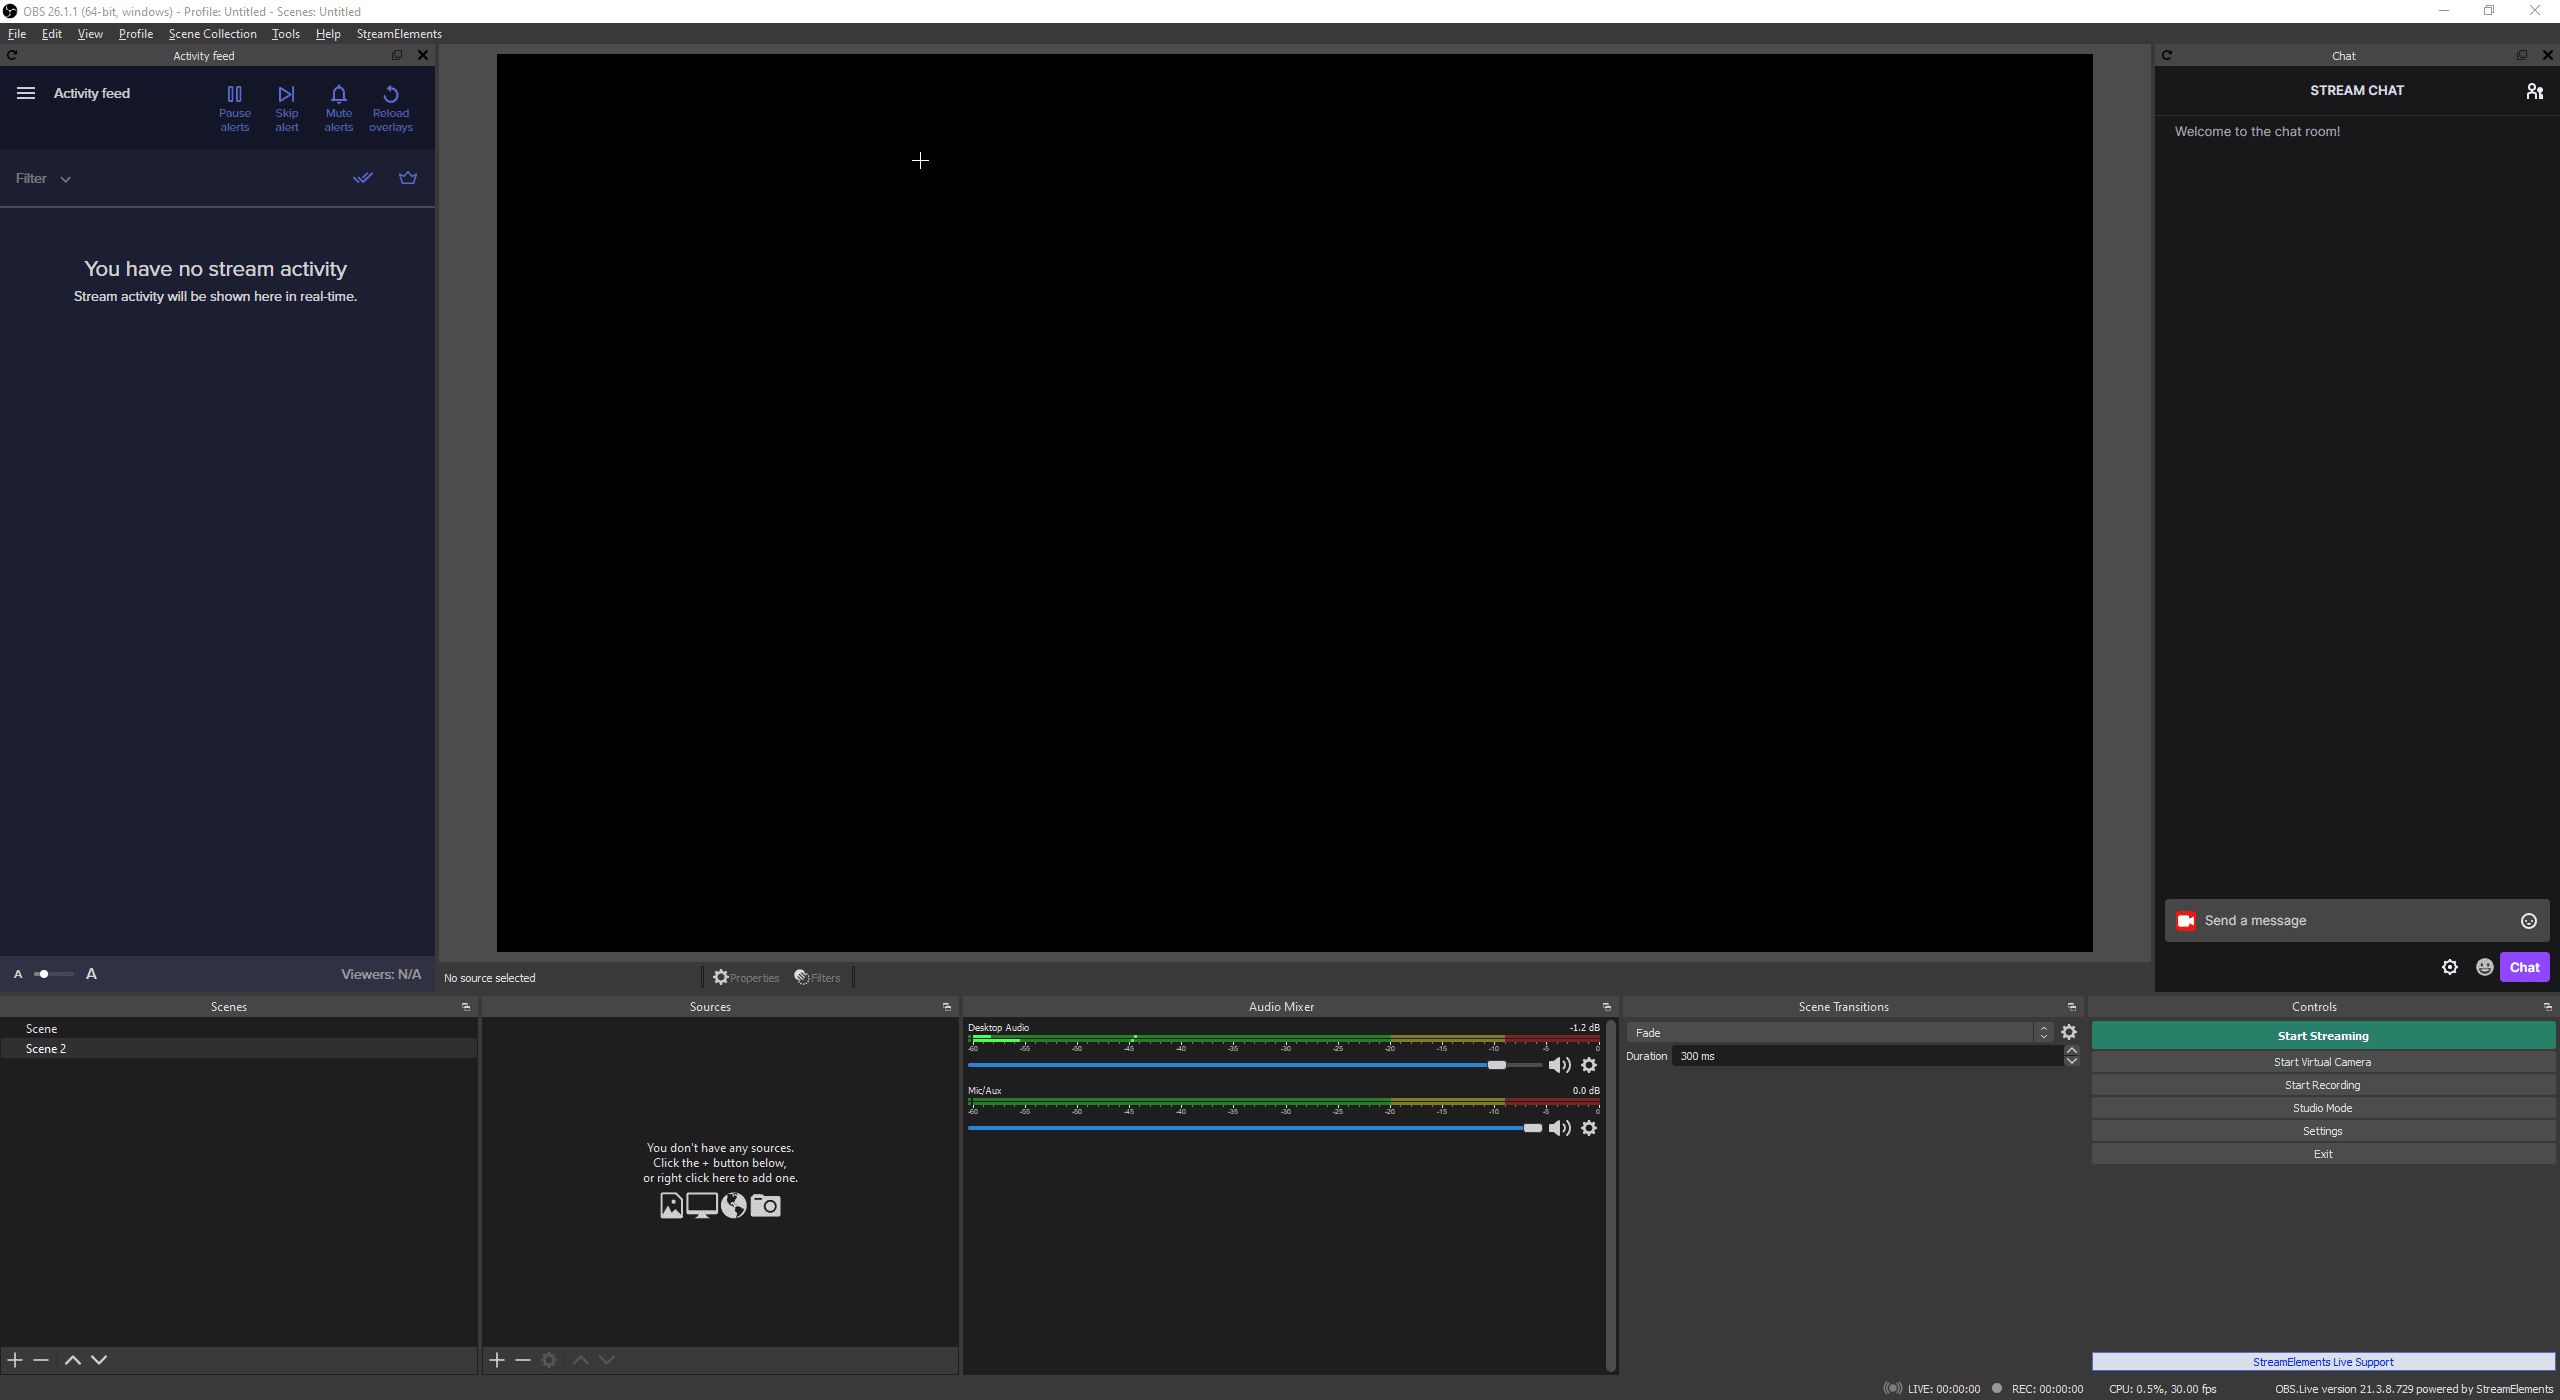The width and height of the screenshot is (2560, 1400).
Task: Click the Start Streaming button
Action: coord(2322,1034)
